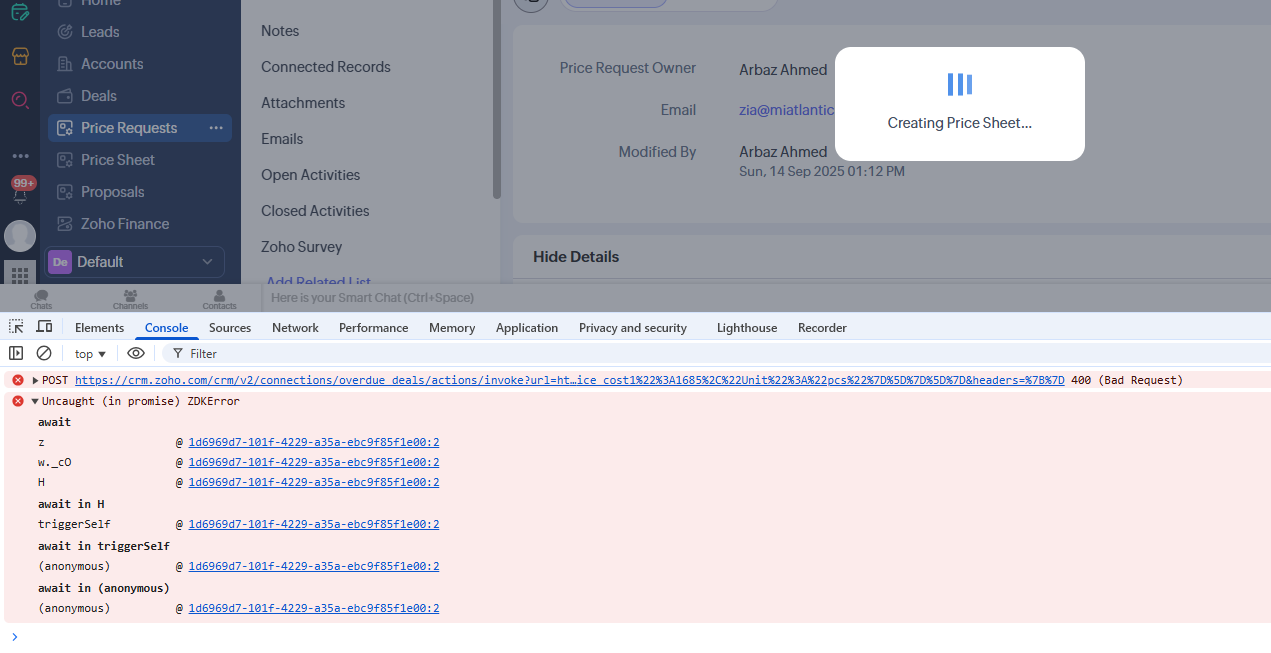Click the zia@miatlantic email link

pyautogui.click(x=787, y=110)
